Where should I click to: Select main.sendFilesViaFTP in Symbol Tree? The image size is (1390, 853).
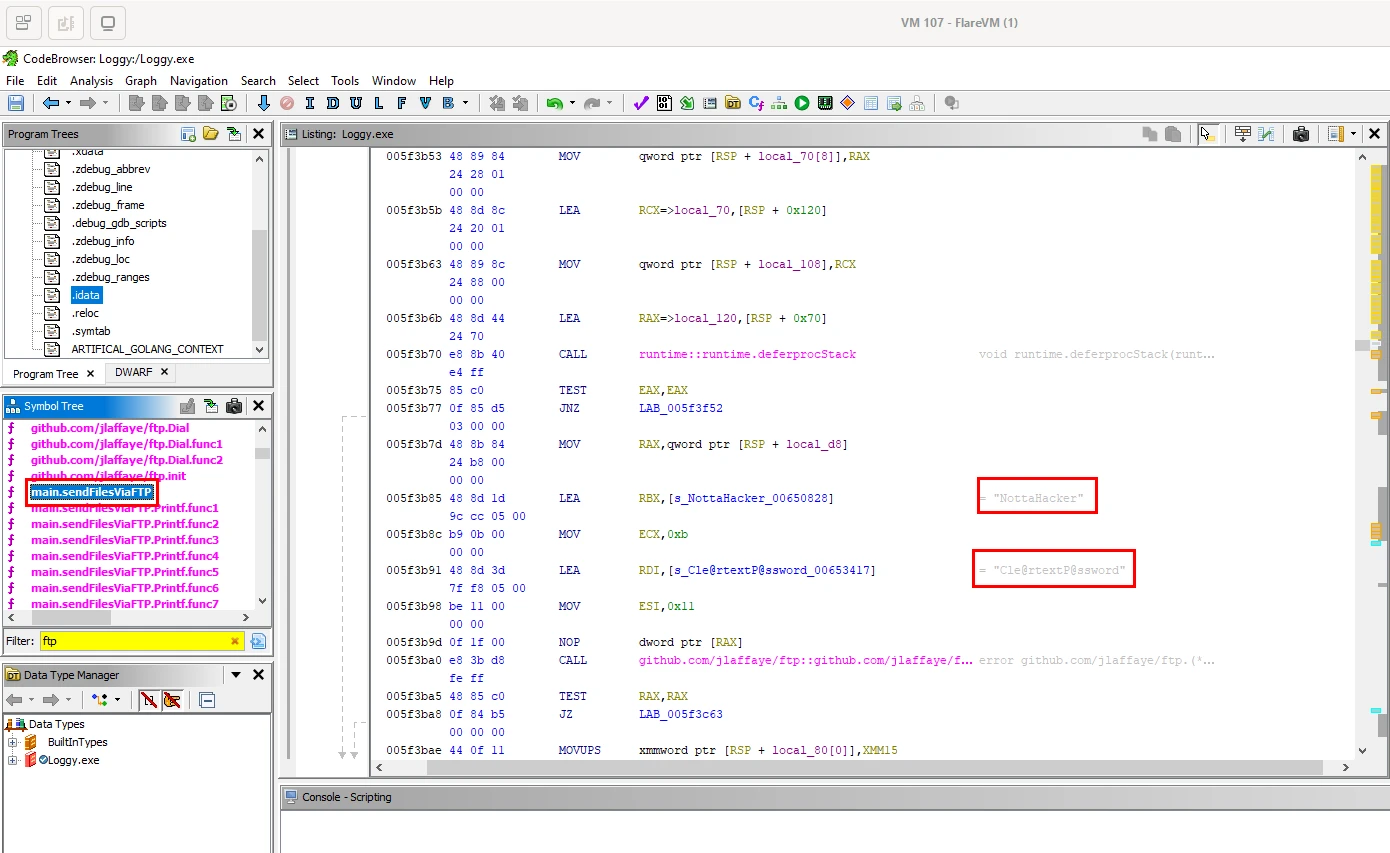click(91, 492)
